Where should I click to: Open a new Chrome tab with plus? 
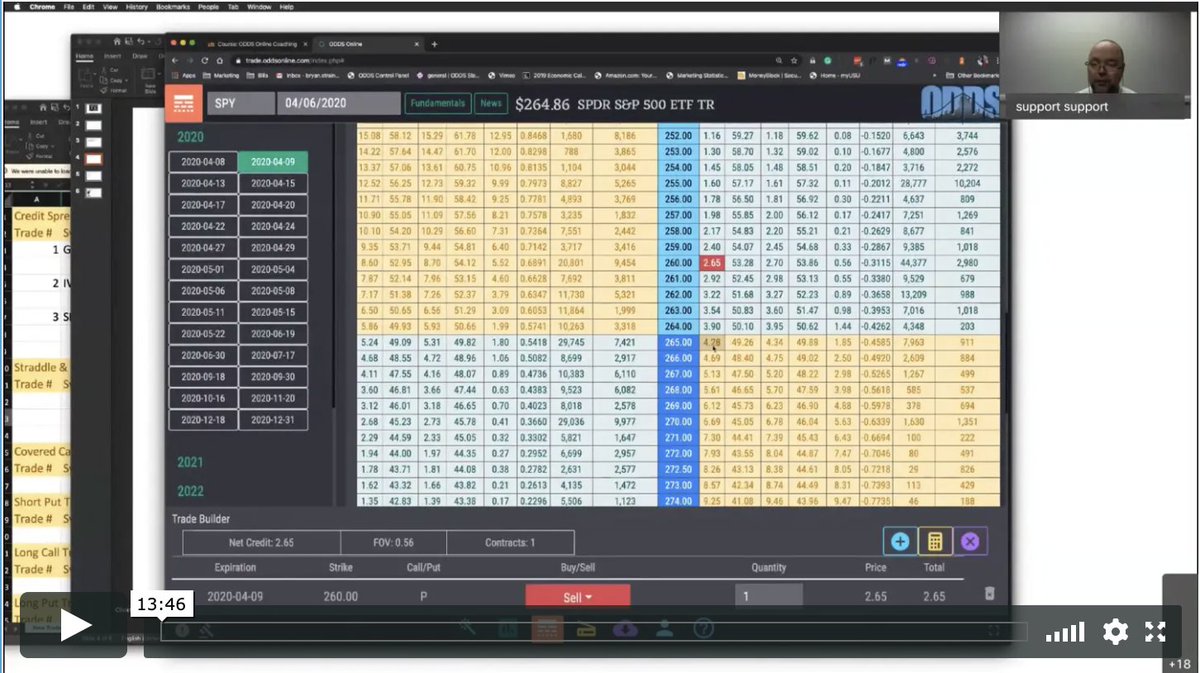[x=434, y=44]
